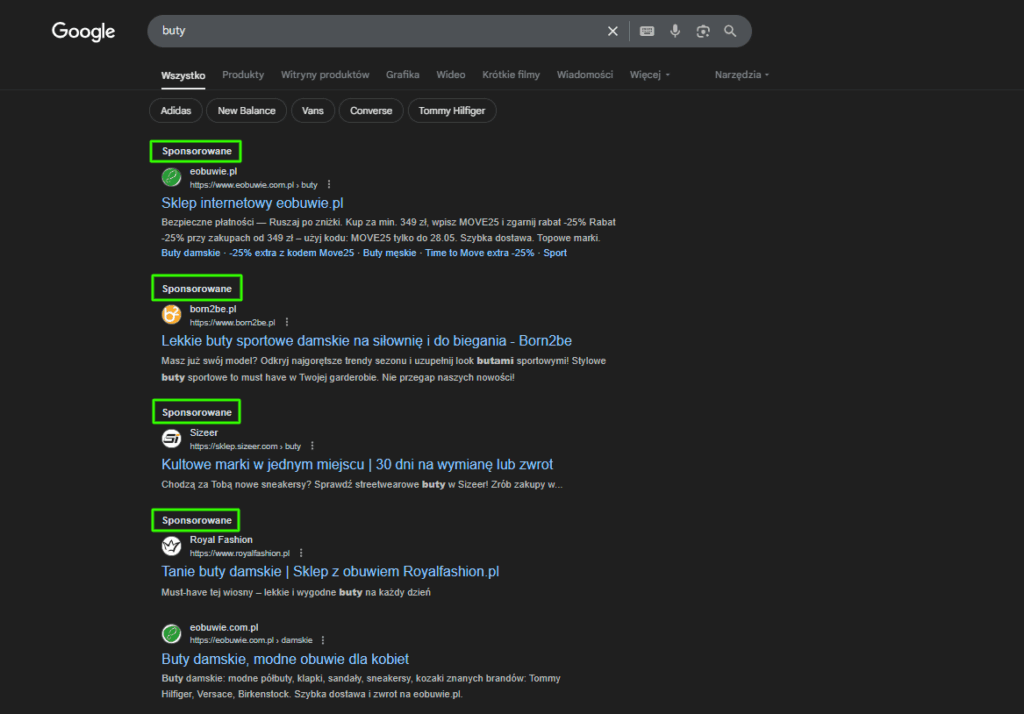
Task: Open three-dot menu for Royal Fashion ad
Action: click(301, 553)
